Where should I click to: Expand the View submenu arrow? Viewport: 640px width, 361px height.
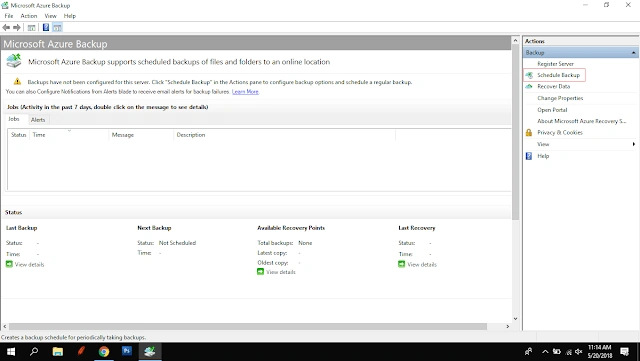[x=633, y=144]
